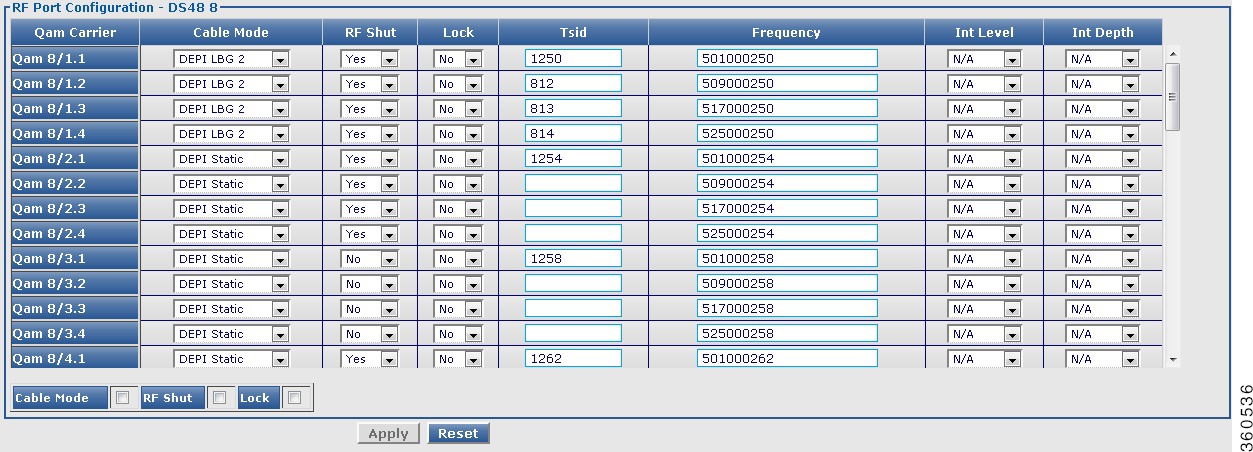Open Cable Mode dropdown for Qam 8/3.4
The width and height of the screenshot is (1253, 452).
[x=231, y=334]
